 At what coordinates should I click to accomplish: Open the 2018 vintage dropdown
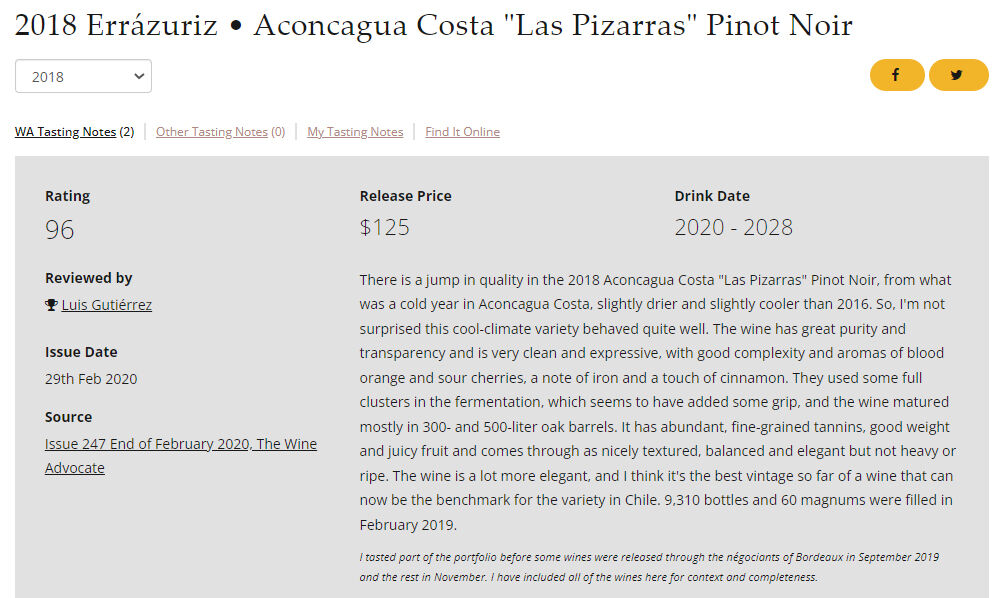(83, 76)
